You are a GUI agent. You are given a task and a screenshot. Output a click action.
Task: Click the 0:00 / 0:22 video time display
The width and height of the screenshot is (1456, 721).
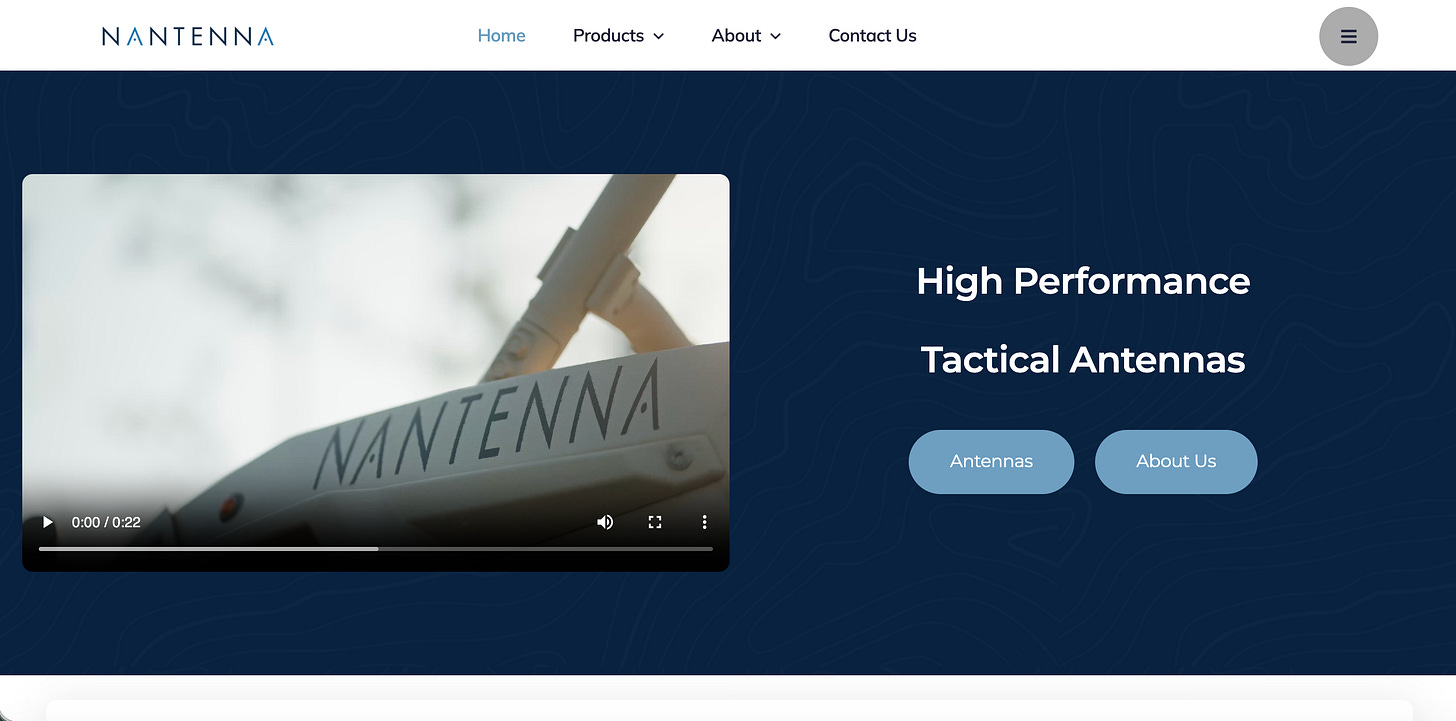(106, 522)
